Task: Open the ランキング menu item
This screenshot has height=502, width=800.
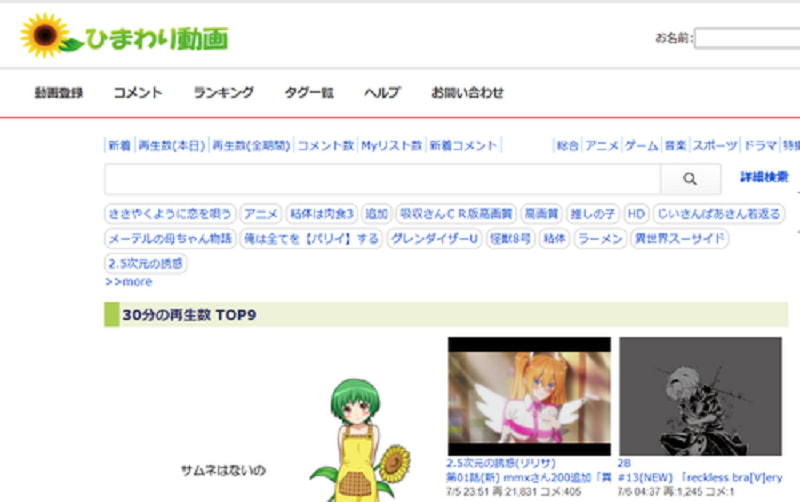Action: [x=223, y=92]
